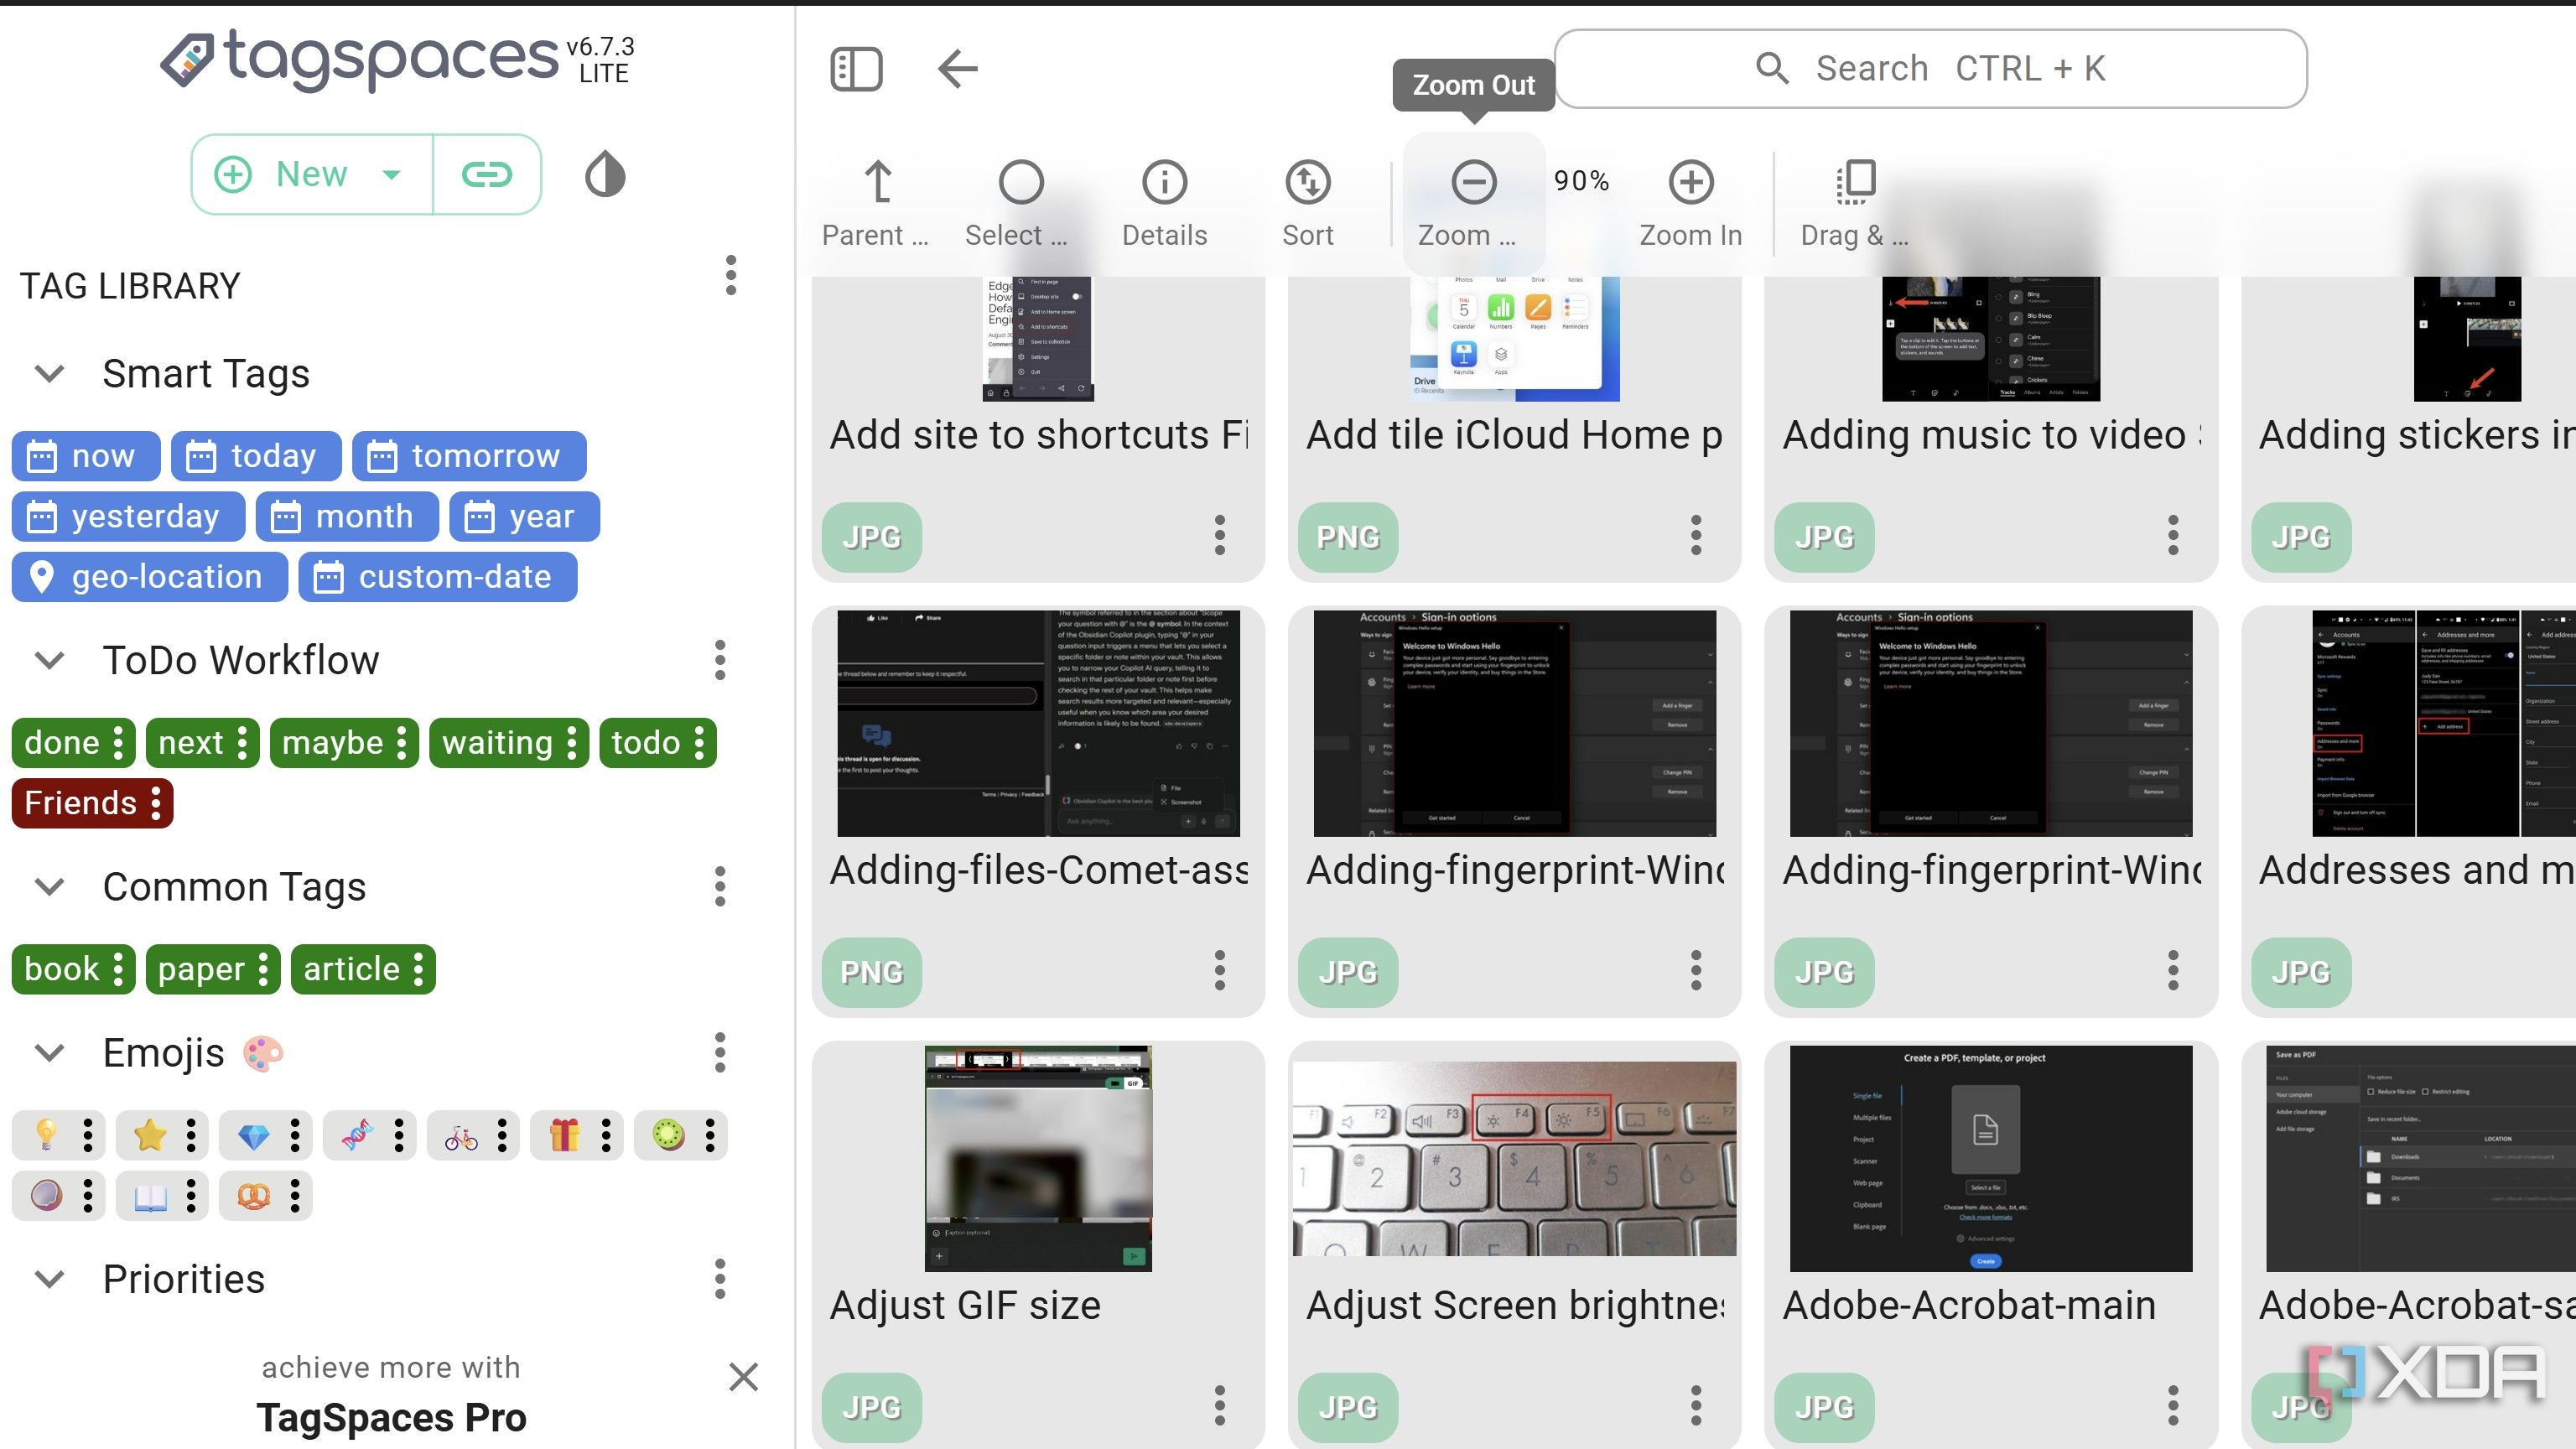This screenshot has width=2576, height=1449.
Task: Open Common Tags group menu
Action: click(720, 887)
